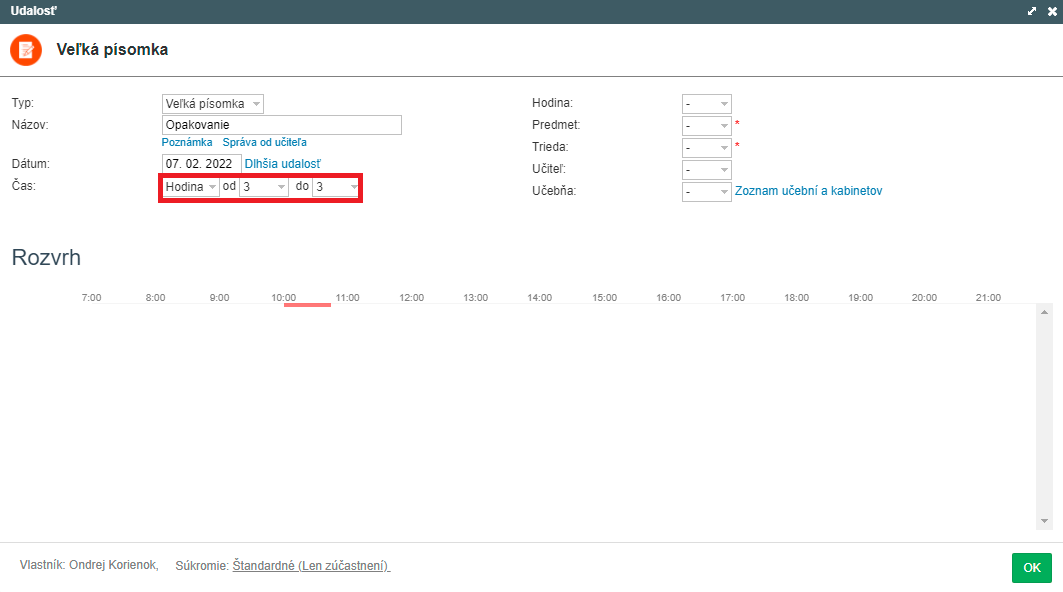This screenshot has height=592, width=1063.
Task: Open the 'od' lesson number dropdown
Action: click(x=264, y=186)
